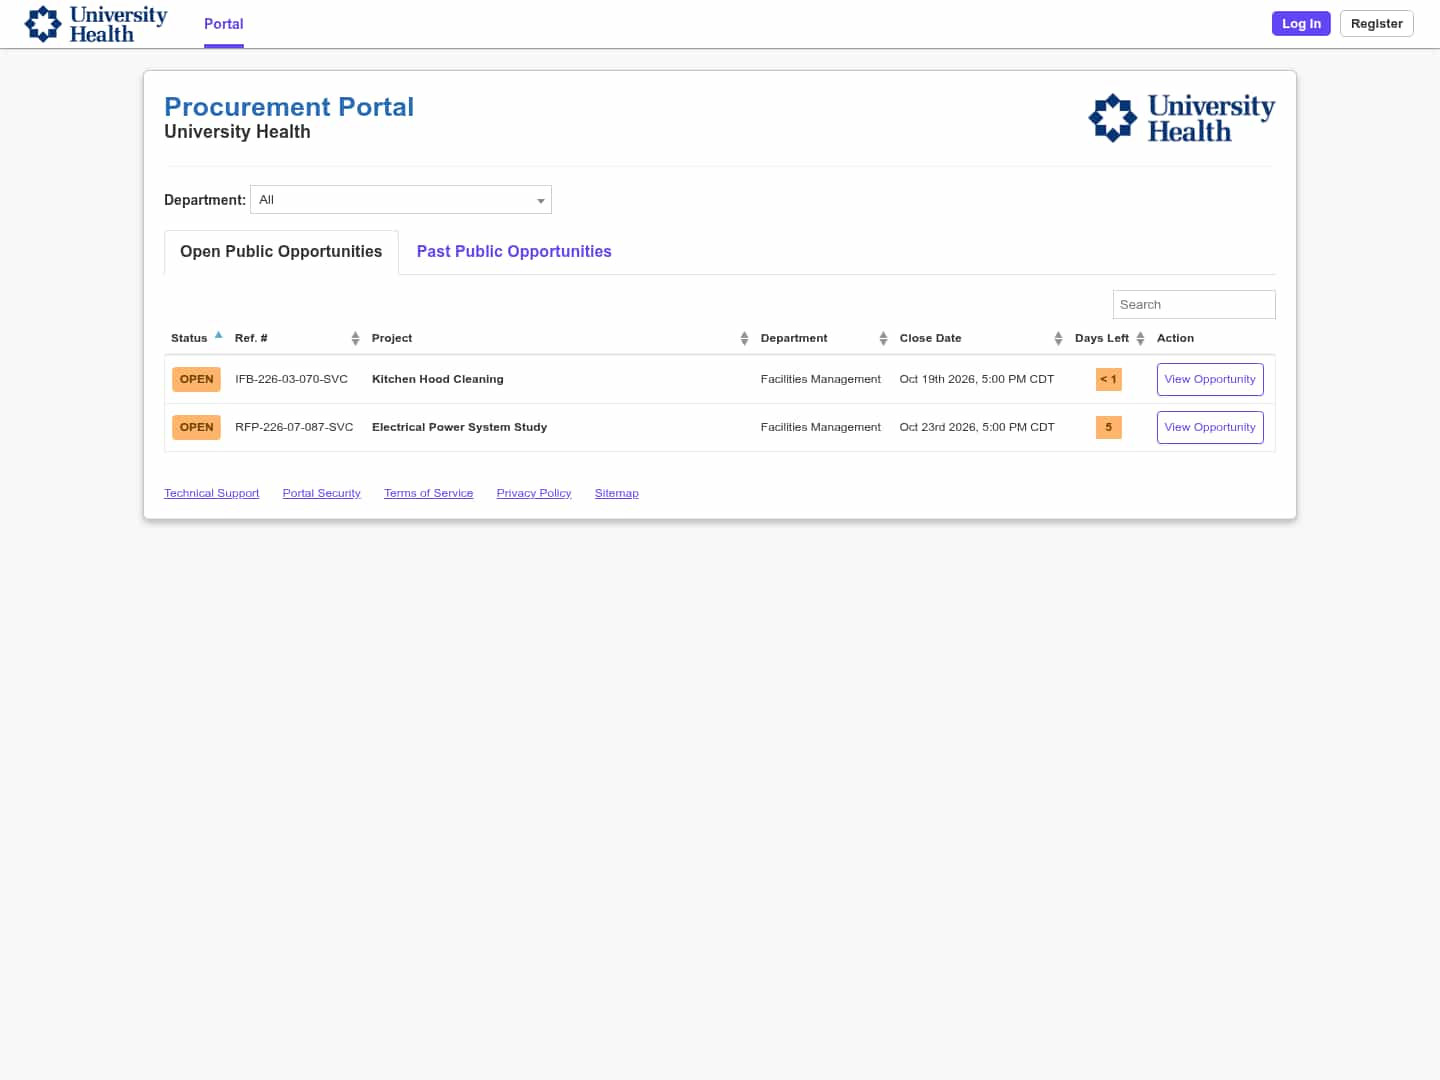View Opportunity for Kitchen Hood Cleaning
Image resolution: width=1440 pixels, height=1080 pixels.
[1210, 380]
